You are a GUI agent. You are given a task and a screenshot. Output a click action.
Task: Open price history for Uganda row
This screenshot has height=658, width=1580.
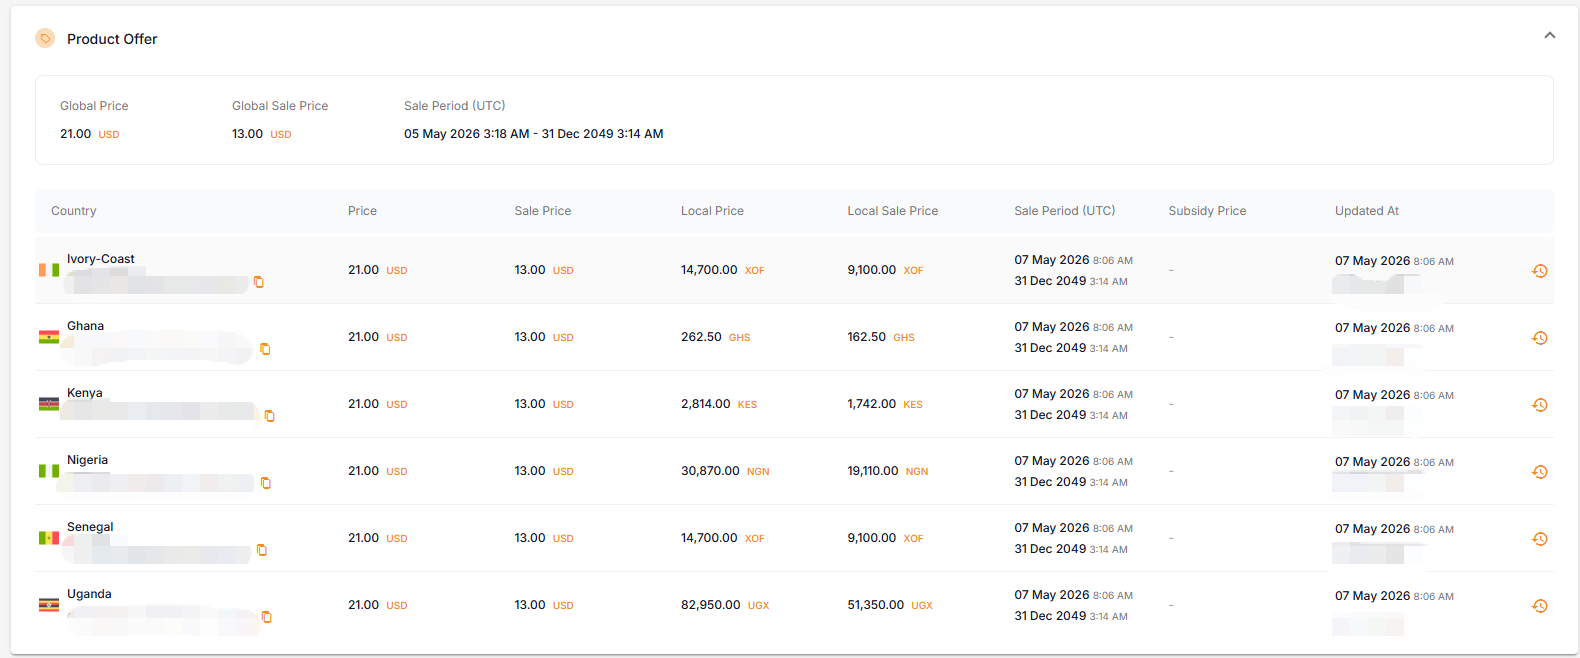(x=1540, y=606)
